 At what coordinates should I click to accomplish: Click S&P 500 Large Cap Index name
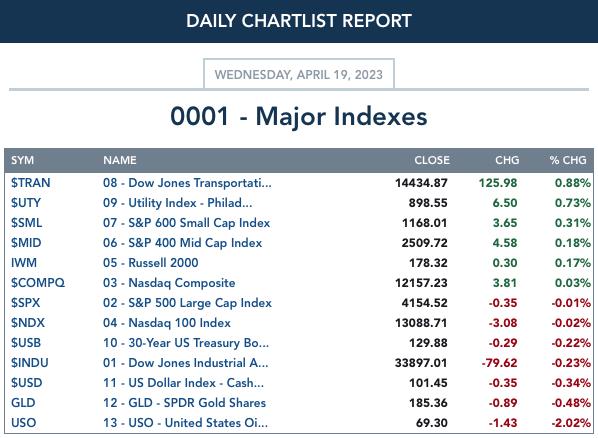(x=187, y=303)
